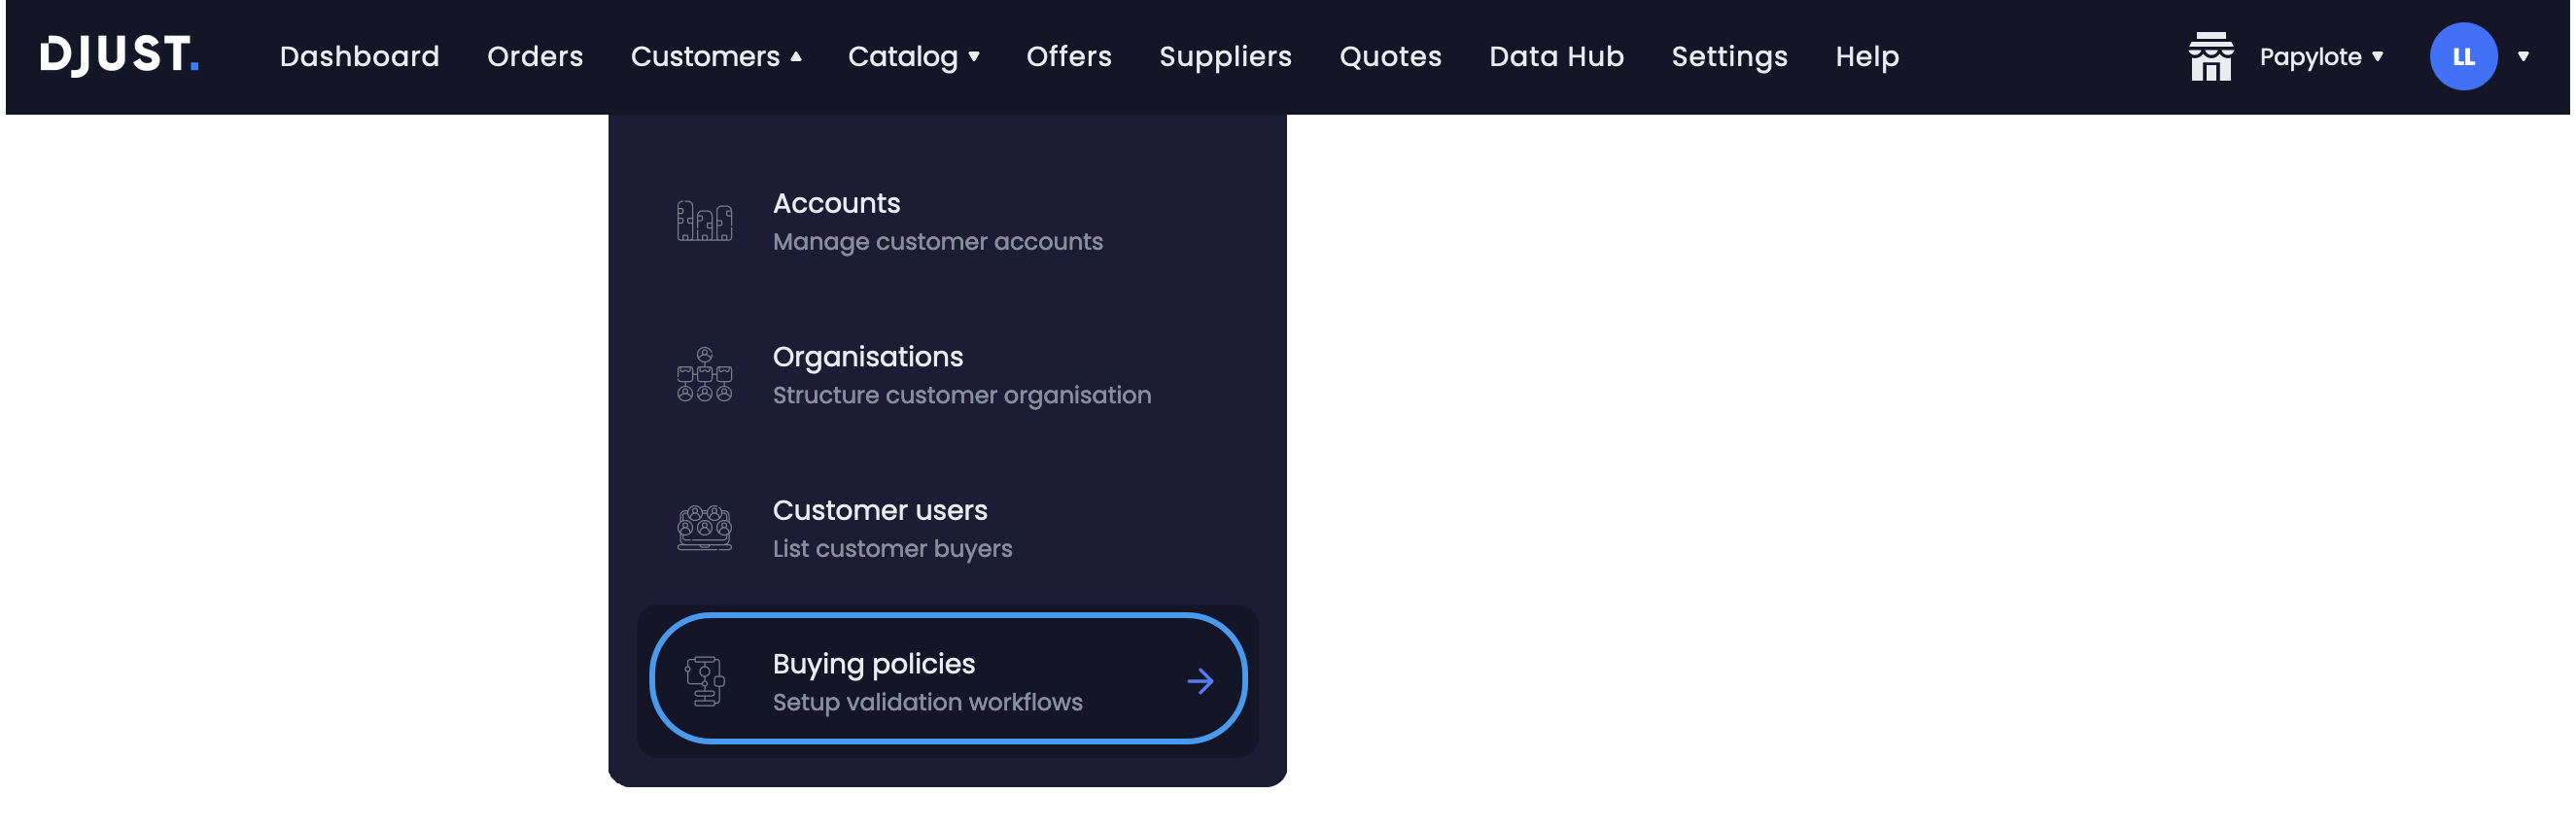Viewport: 2576px width, 828px height.
Task: Expand the Papylote store switcher
Action: 2322,56
